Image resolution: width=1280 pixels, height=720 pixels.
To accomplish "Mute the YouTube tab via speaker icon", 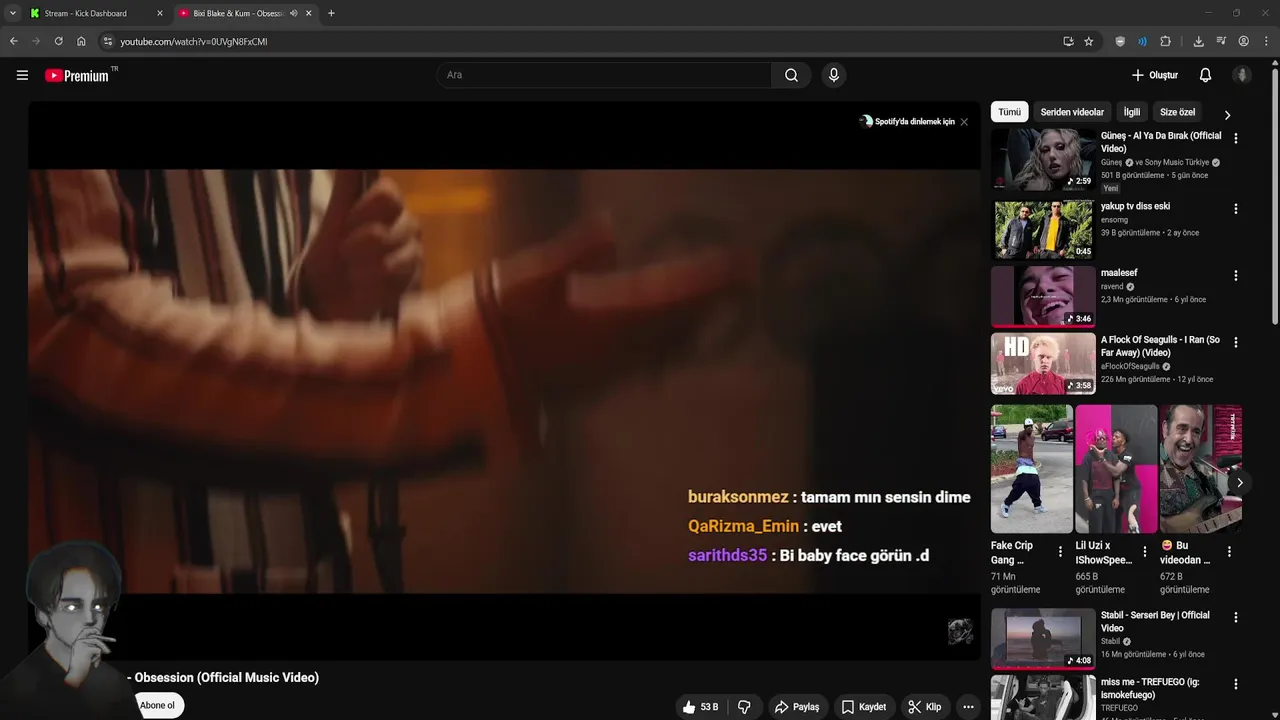I will click(293, 13).
